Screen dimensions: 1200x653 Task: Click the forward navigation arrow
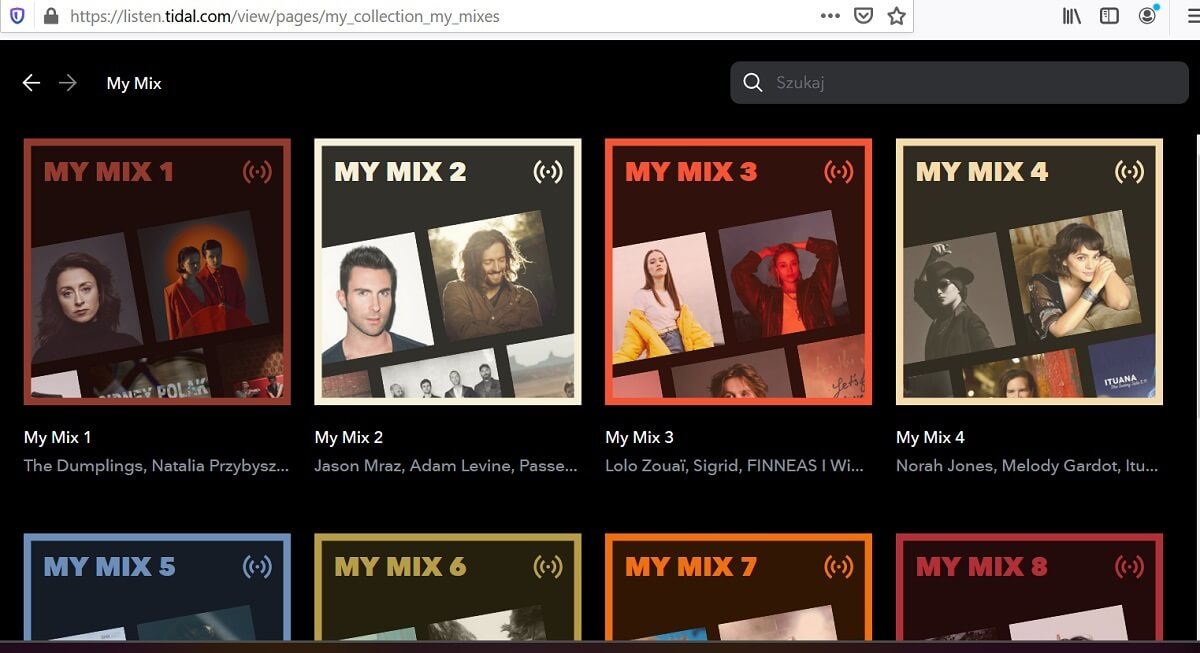coord(68,83)
